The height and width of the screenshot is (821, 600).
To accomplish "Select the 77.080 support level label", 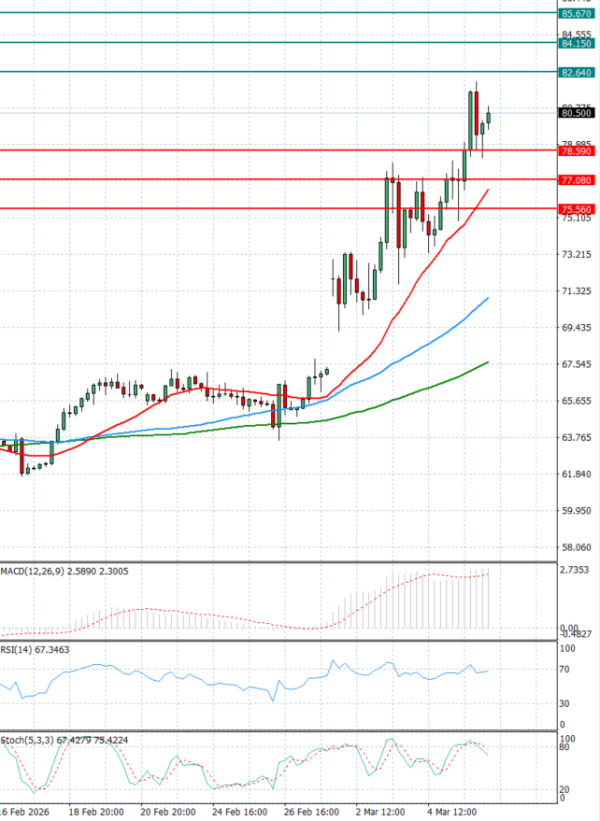I will 578,180.
